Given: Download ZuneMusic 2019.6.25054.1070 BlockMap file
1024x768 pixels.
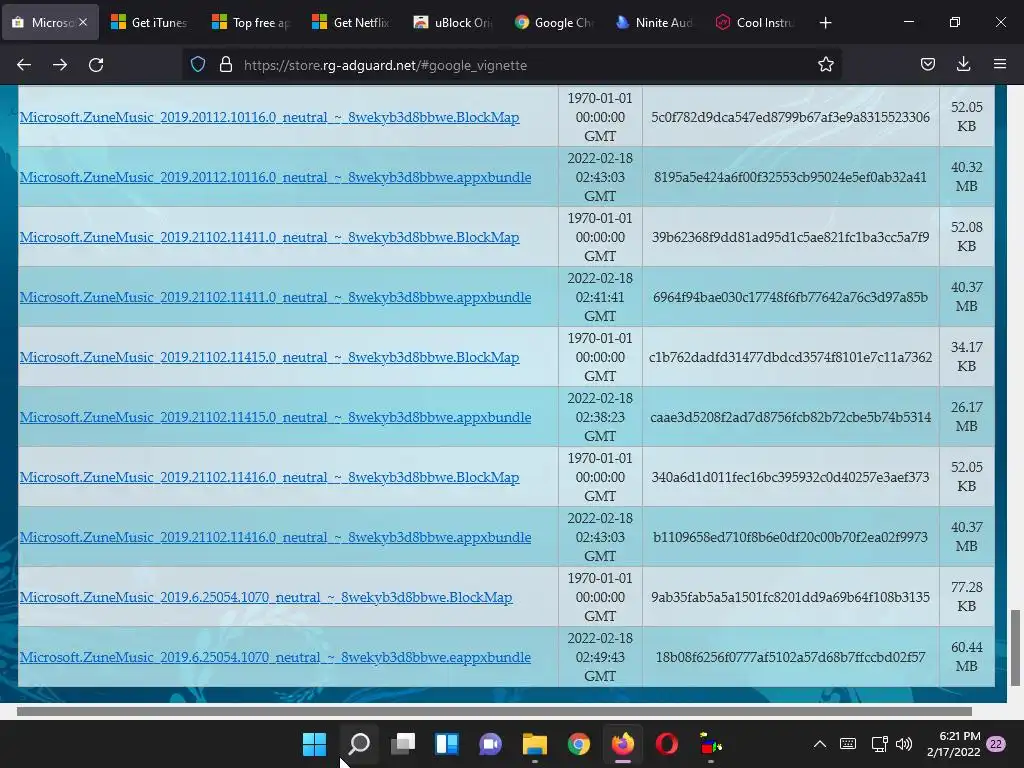Looking at the screenshot, I should (266, 598).
